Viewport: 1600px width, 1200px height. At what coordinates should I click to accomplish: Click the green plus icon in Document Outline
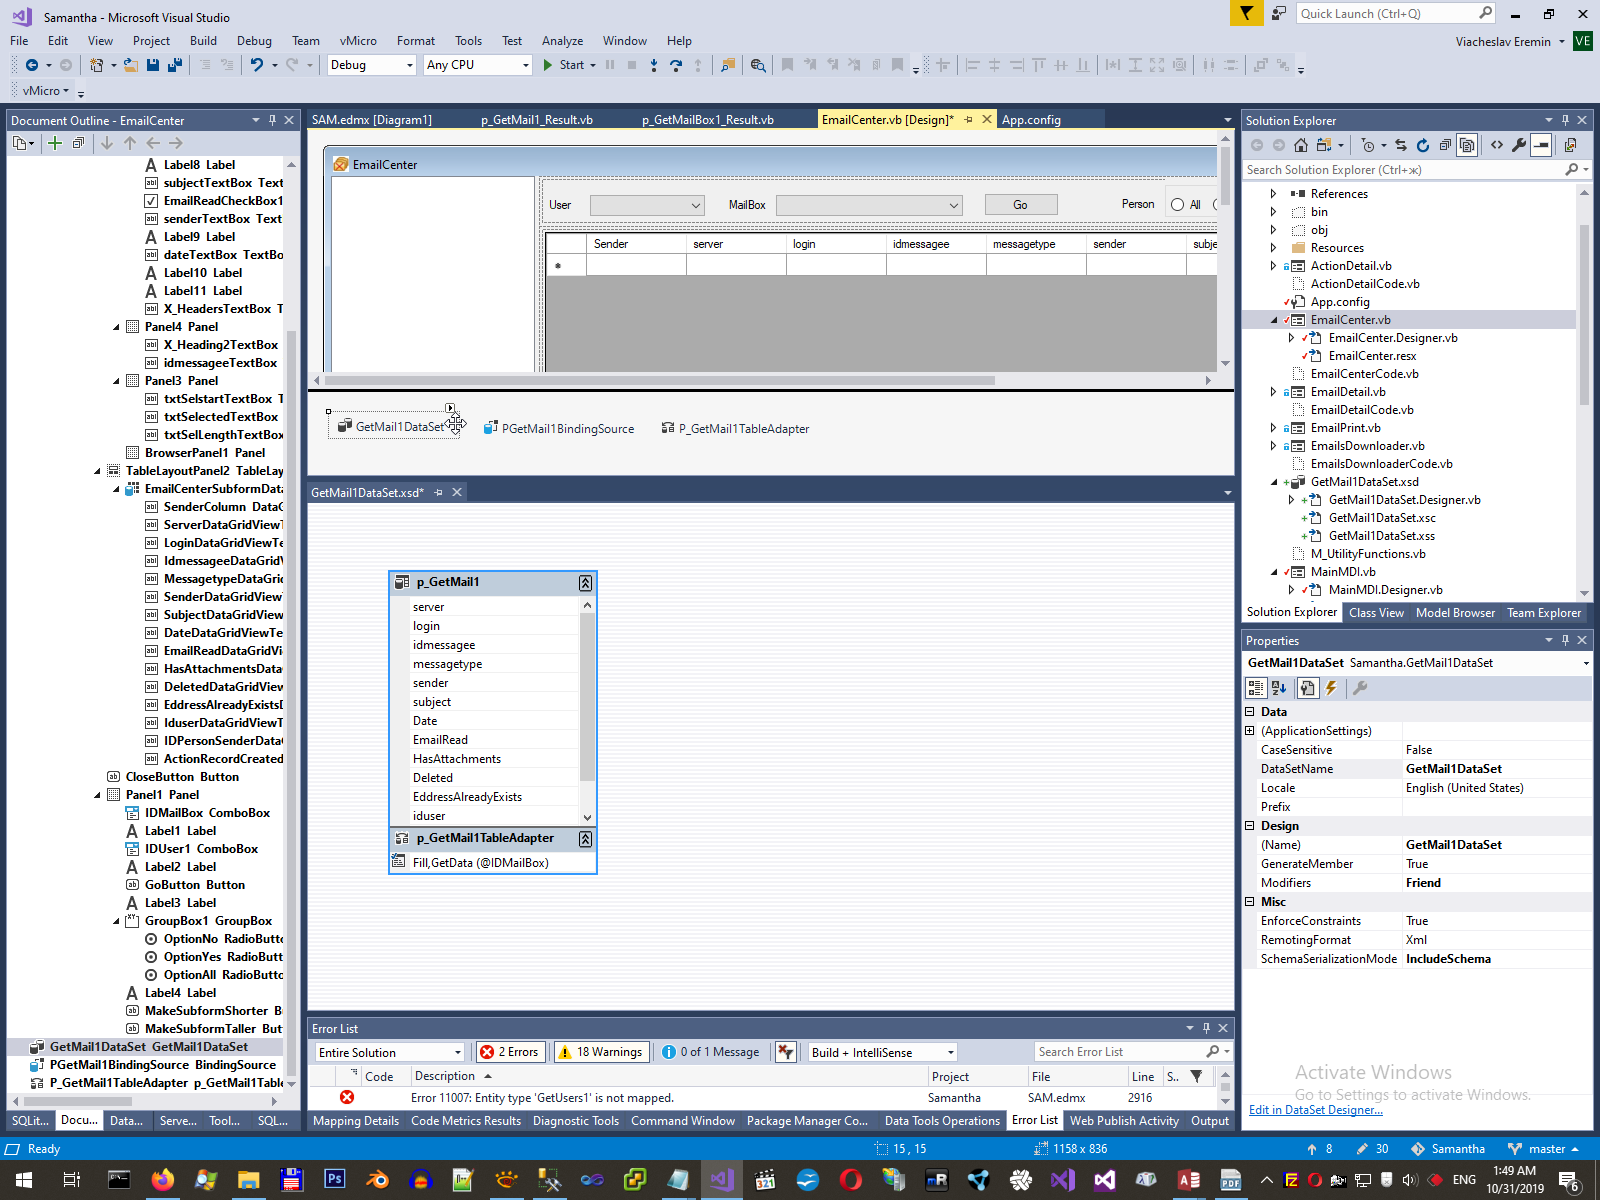[55, 143]
